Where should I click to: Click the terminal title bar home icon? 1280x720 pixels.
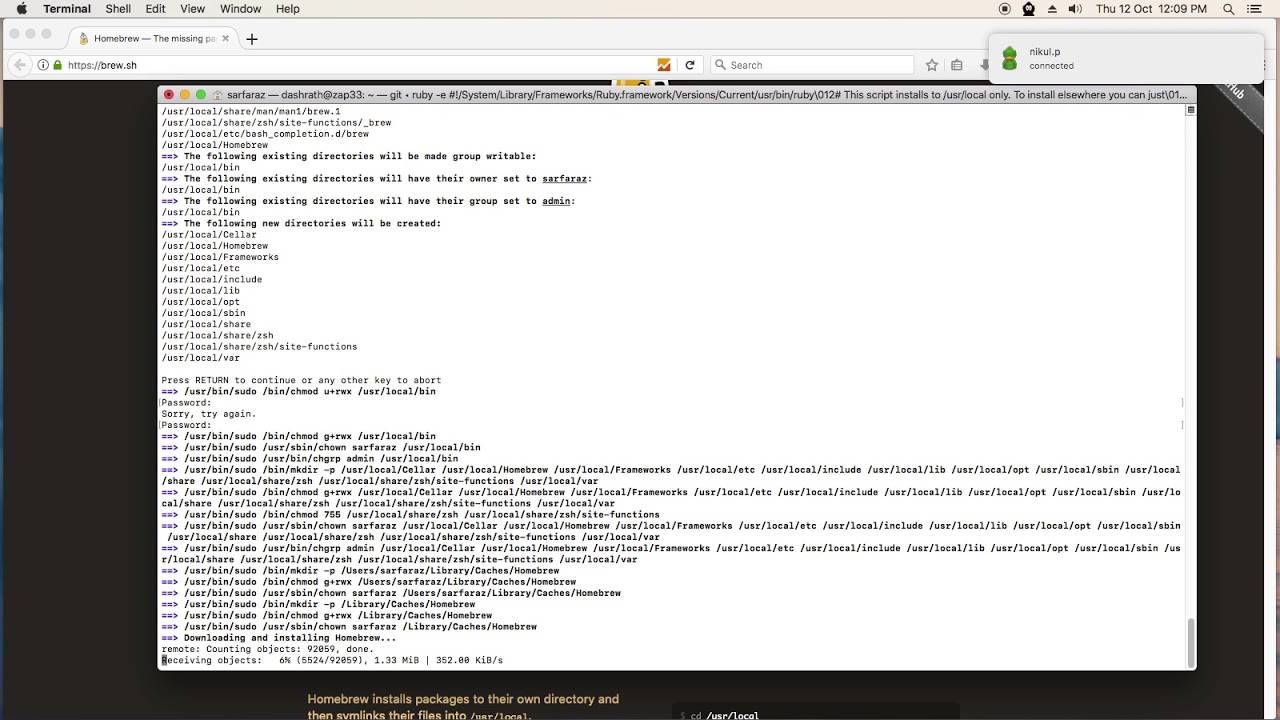217,95
